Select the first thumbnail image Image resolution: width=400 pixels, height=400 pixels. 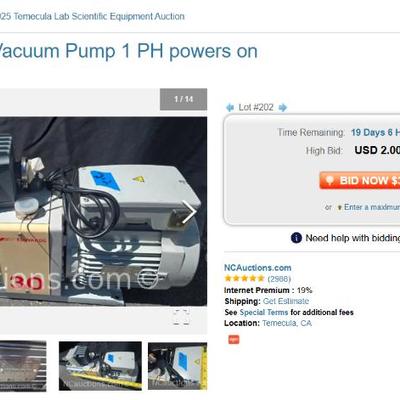(23, 366)
